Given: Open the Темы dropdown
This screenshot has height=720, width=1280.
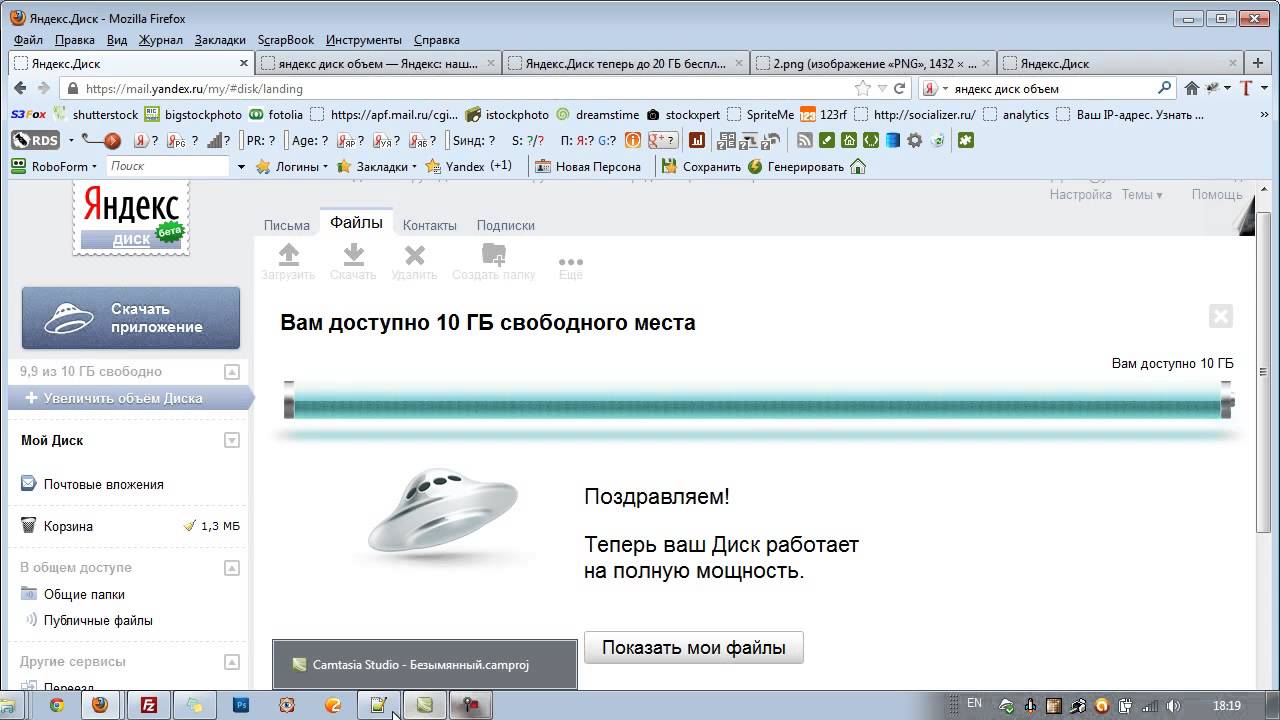Looking at the screenshot, I should pos(1142,195).
